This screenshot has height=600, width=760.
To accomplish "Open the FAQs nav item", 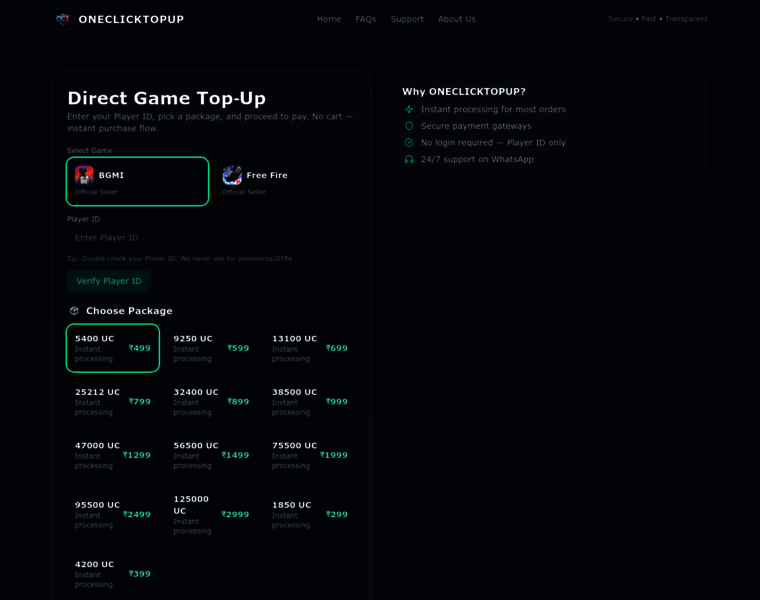I will tap(365, 19).
